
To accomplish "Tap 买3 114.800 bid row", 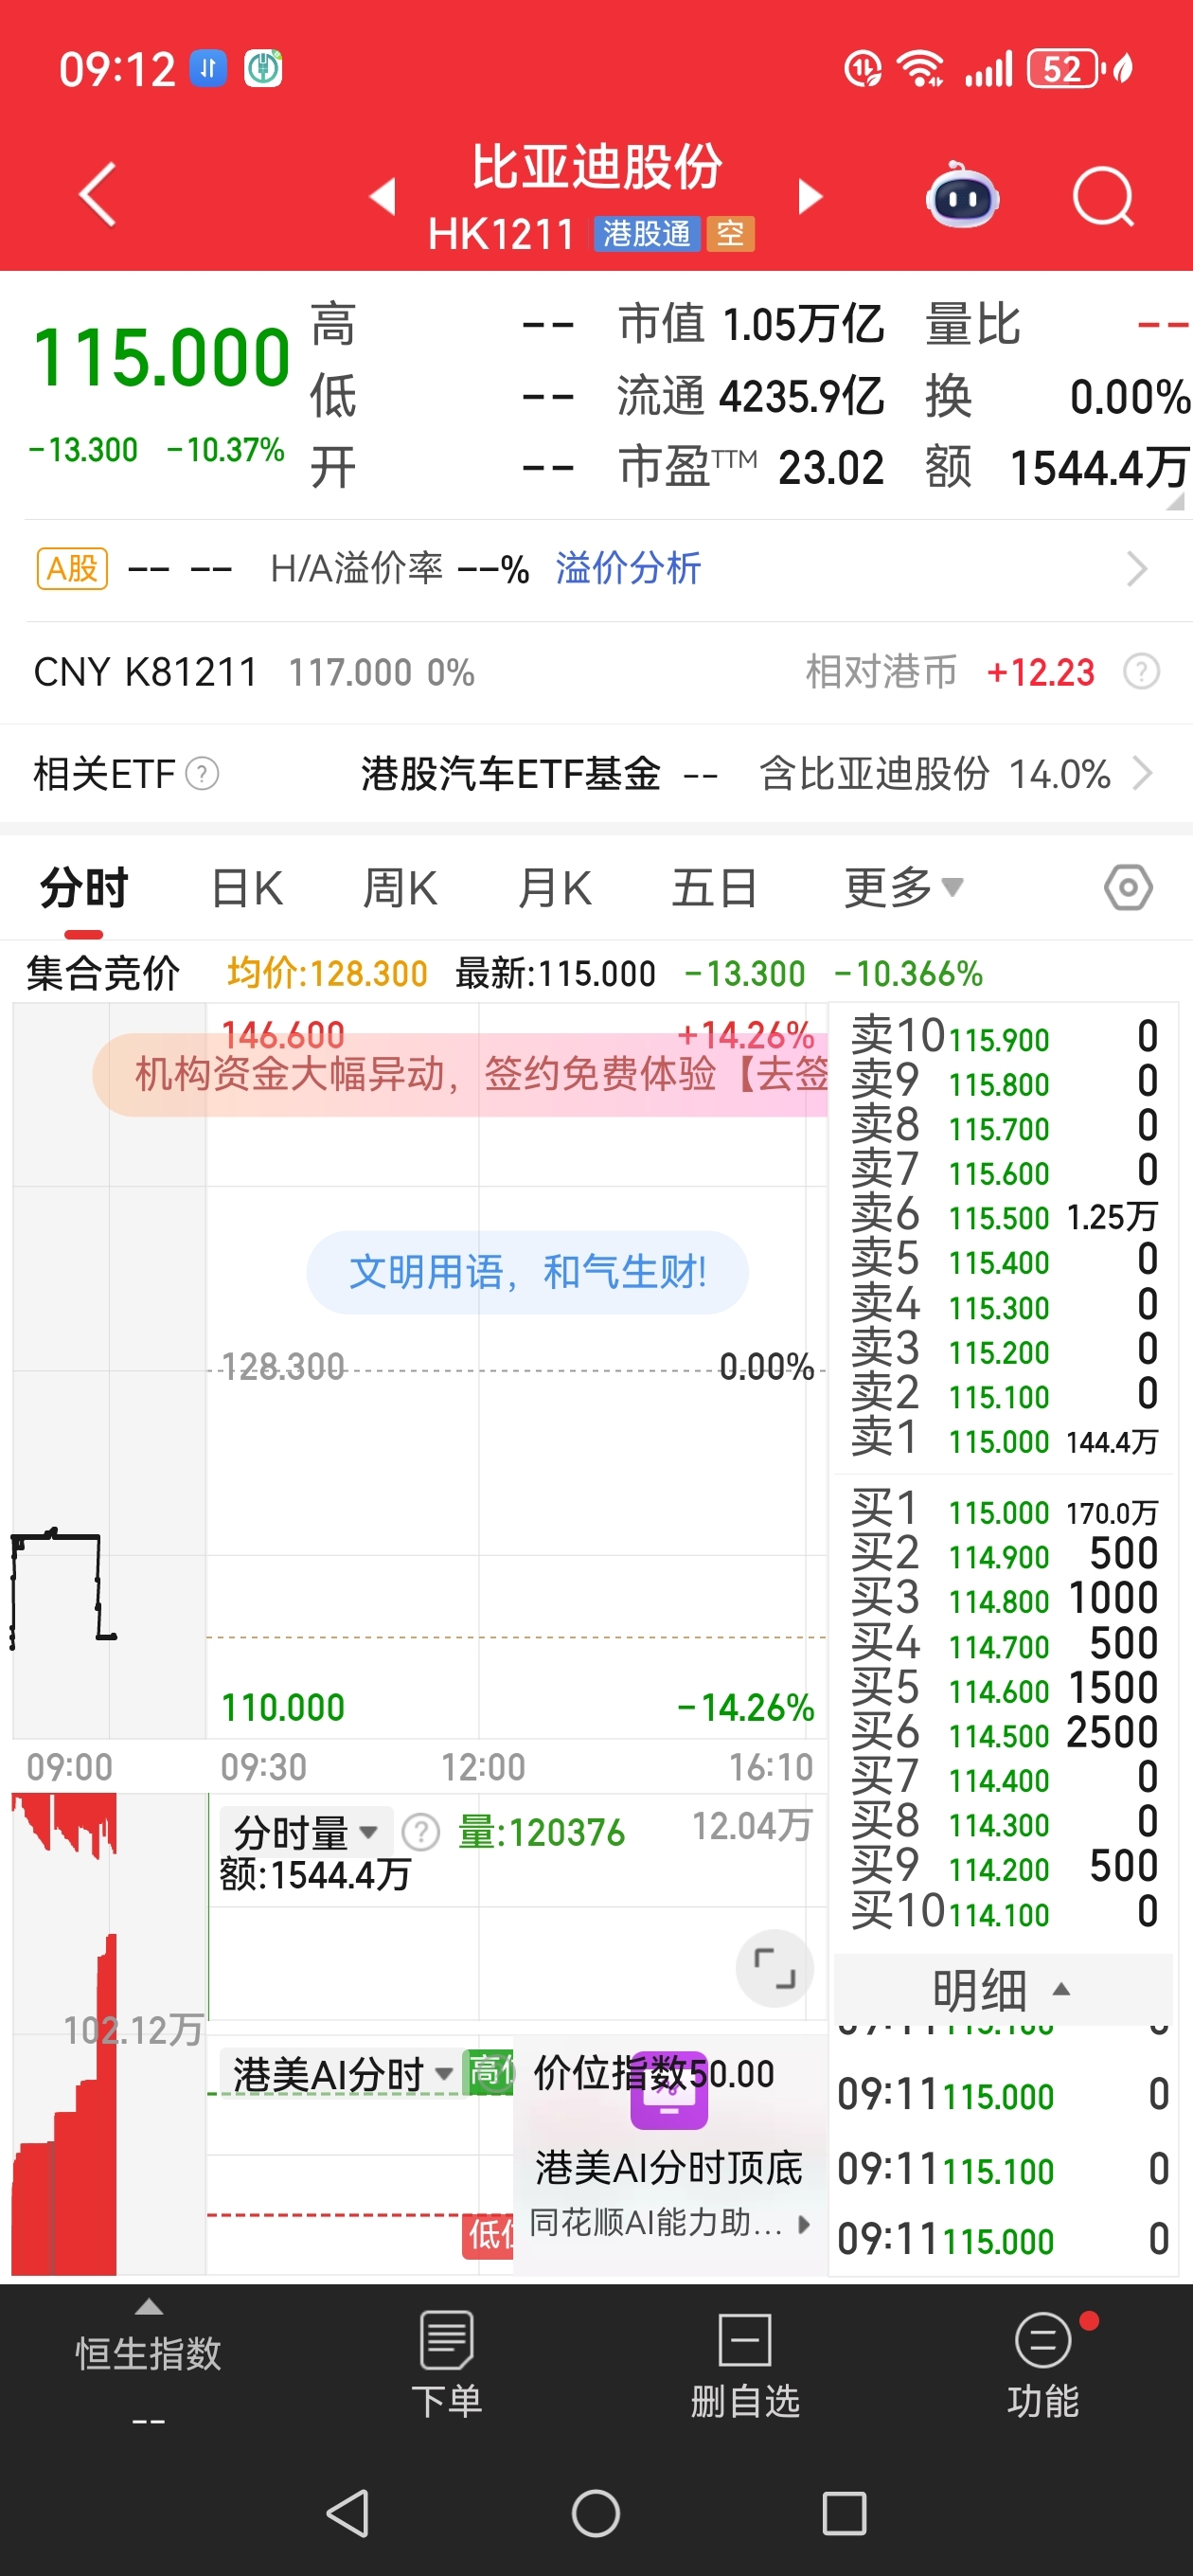I will (x=1003, y=1600).
